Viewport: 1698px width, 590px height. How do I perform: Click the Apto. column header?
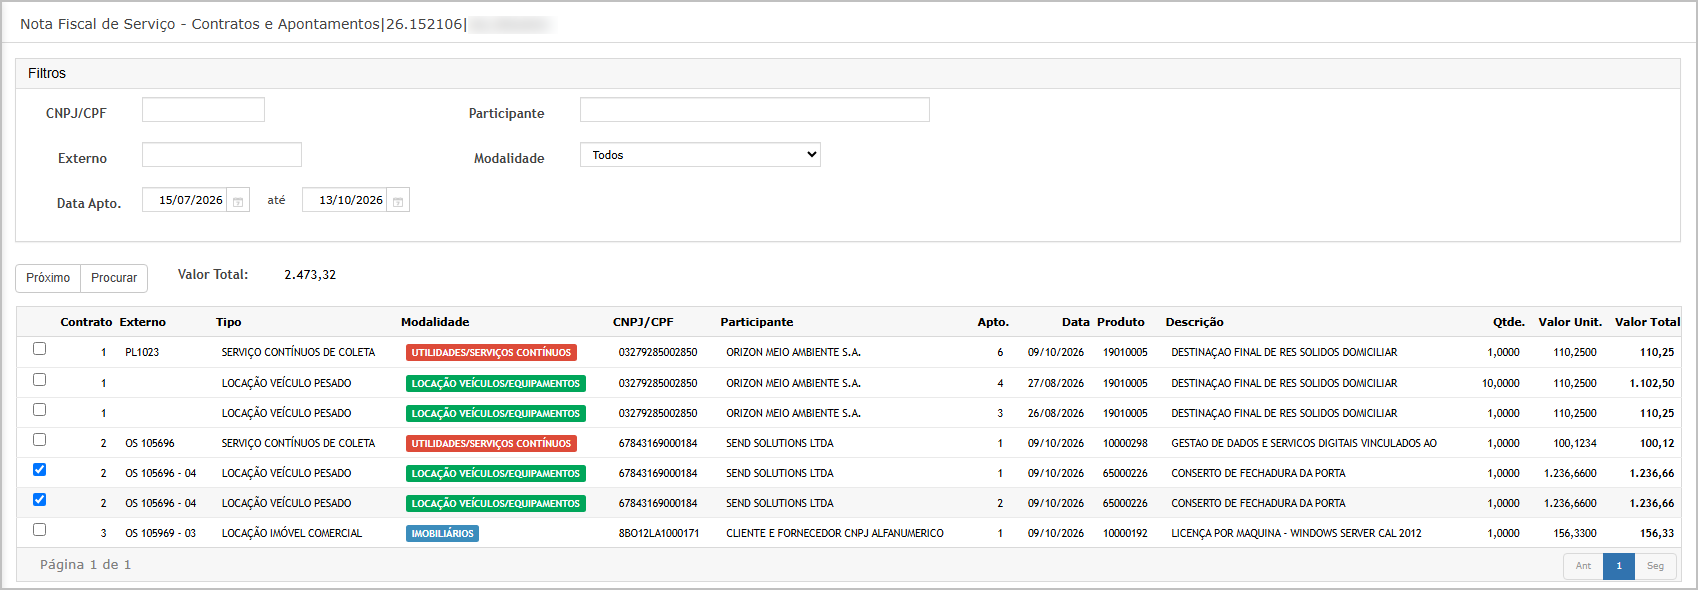pyautogui.click(x=993, y=322)
